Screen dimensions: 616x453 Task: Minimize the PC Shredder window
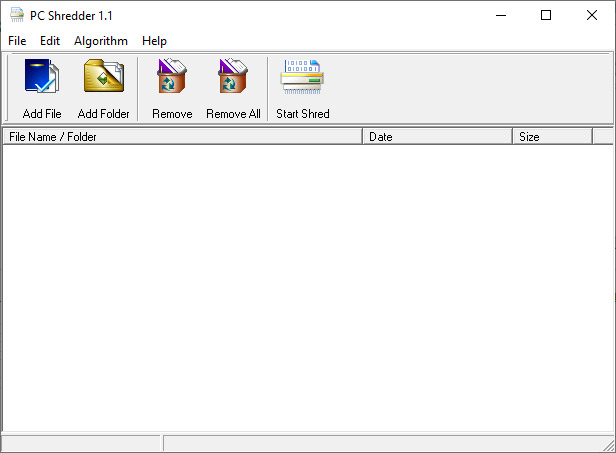501,15
